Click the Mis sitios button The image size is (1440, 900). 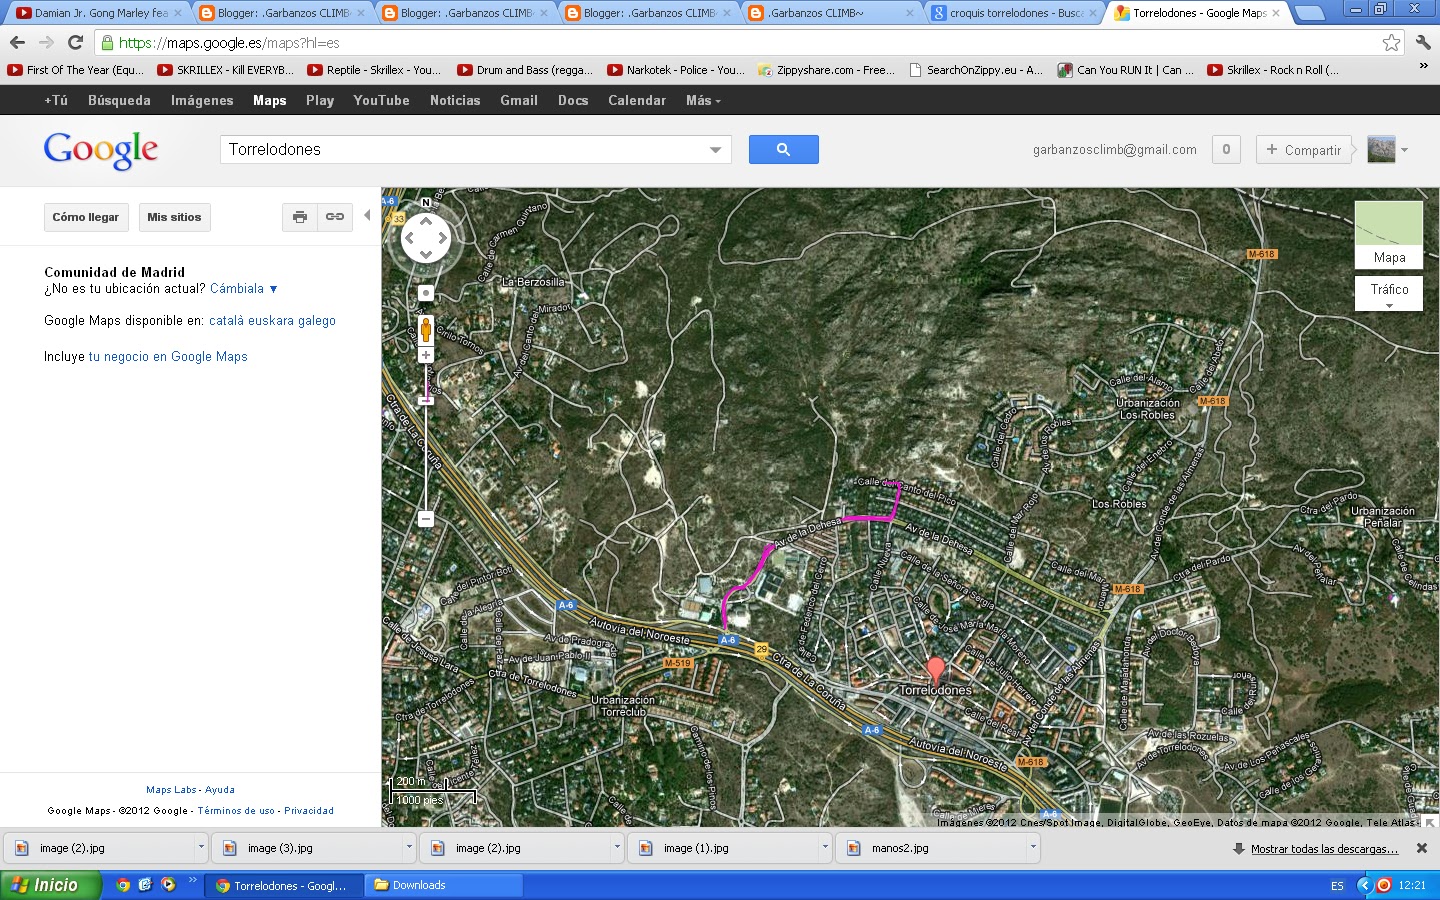tap(174, 217)
